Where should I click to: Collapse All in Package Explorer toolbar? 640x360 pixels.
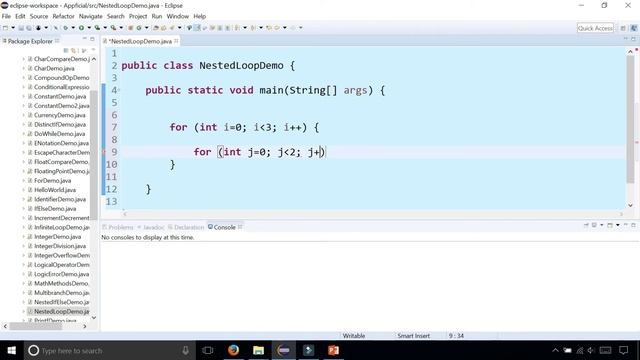[66, 50]
